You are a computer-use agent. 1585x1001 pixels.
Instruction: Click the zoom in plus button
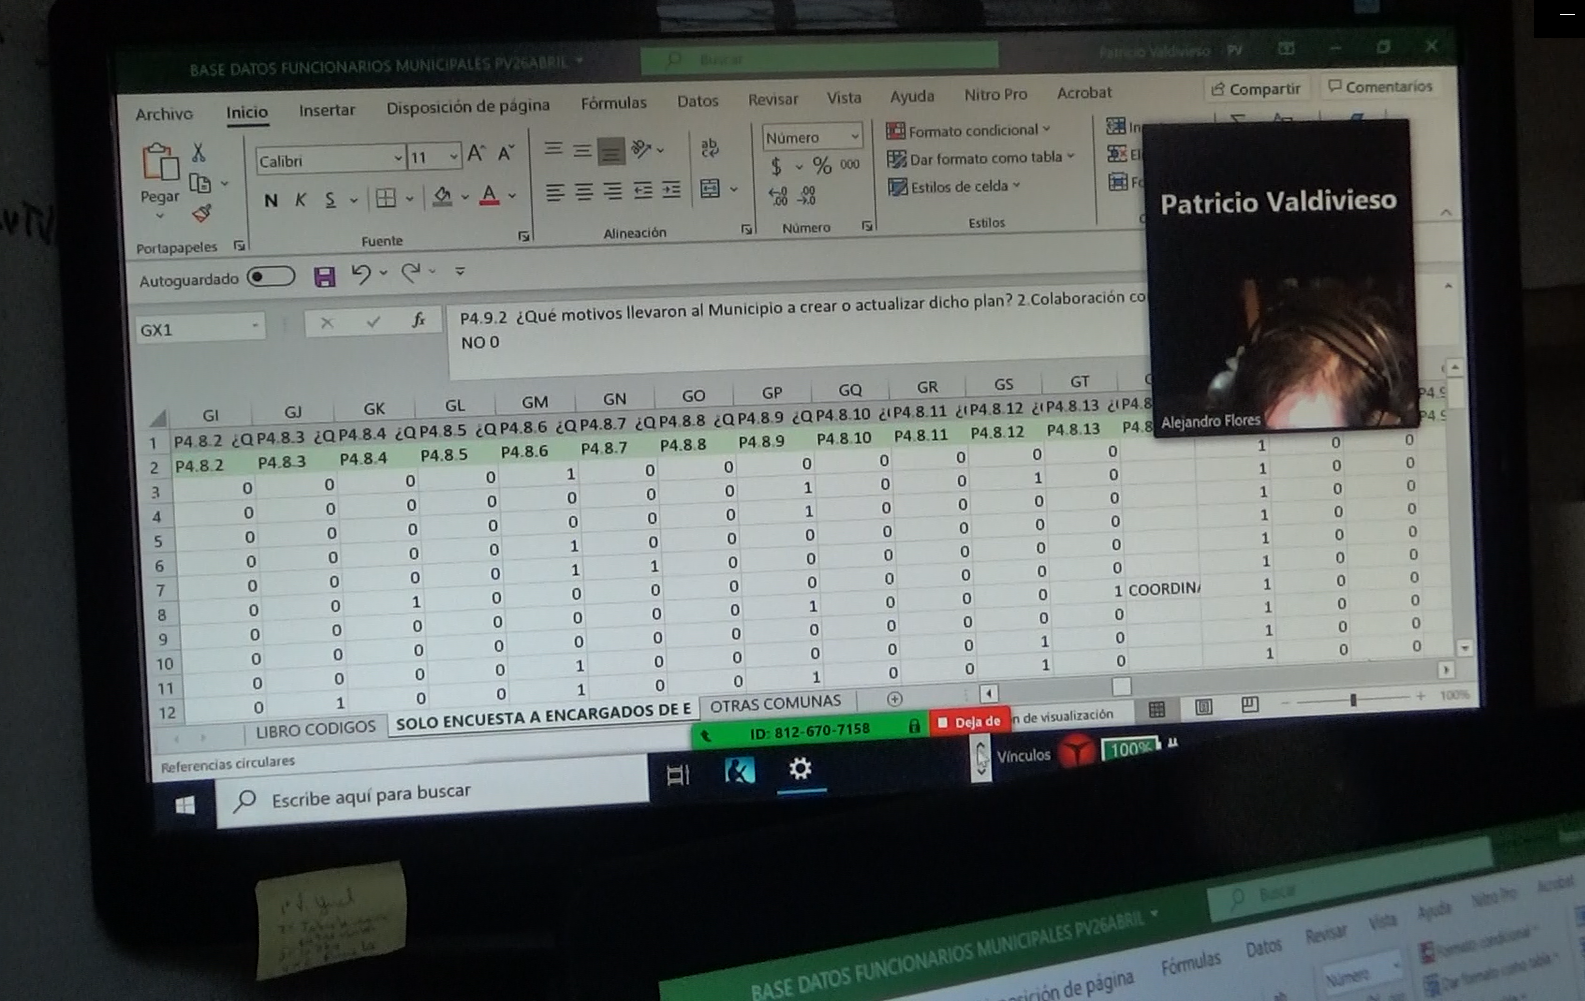click(x=1420, y=696)
